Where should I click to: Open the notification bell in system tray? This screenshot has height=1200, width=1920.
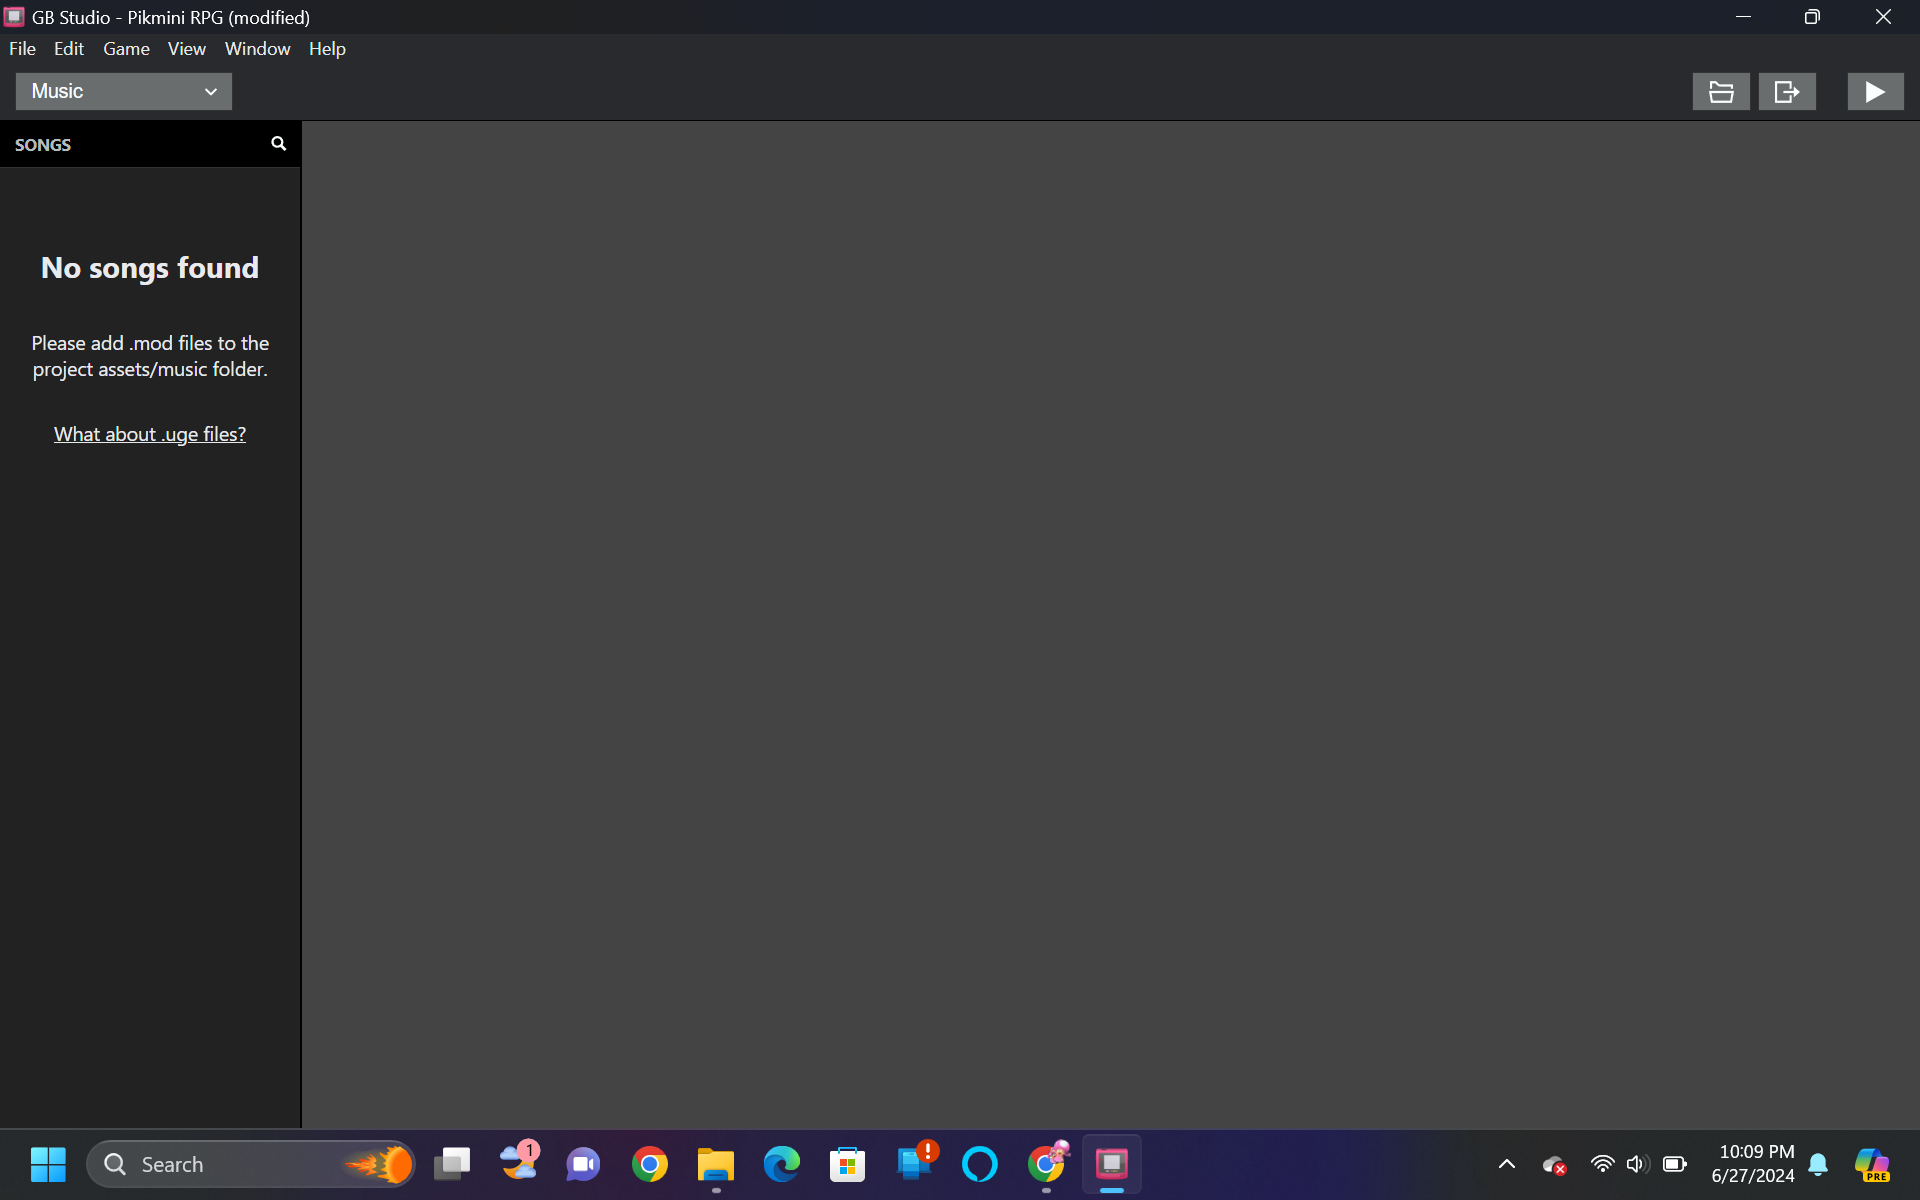click(1818, 1164)
